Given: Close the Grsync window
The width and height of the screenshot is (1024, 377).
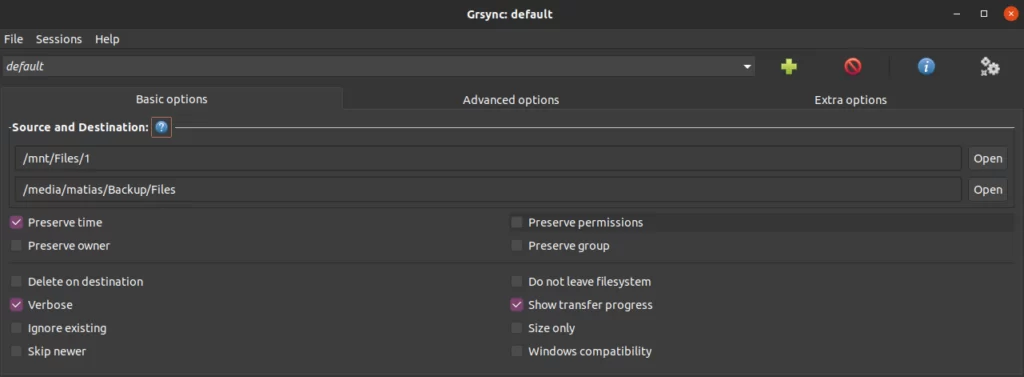Looking at the screenshot, I should coord(1010,14).
